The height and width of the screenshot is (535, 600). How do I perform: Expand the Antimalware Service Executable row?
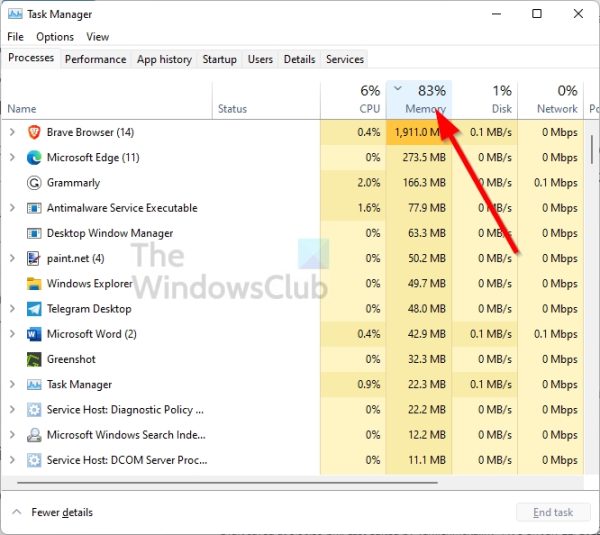pos(12,208)
